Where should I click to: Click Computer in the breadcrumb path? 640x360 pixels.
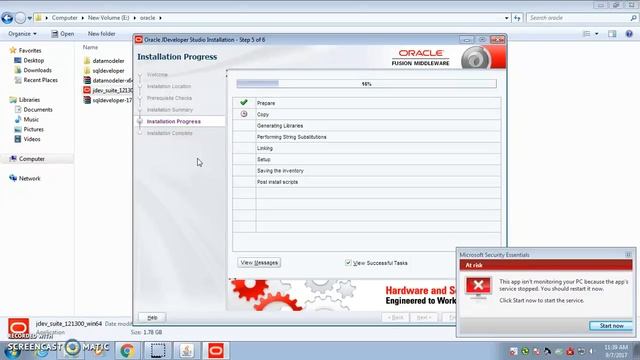pyautogui.click(x=64, y=18)
